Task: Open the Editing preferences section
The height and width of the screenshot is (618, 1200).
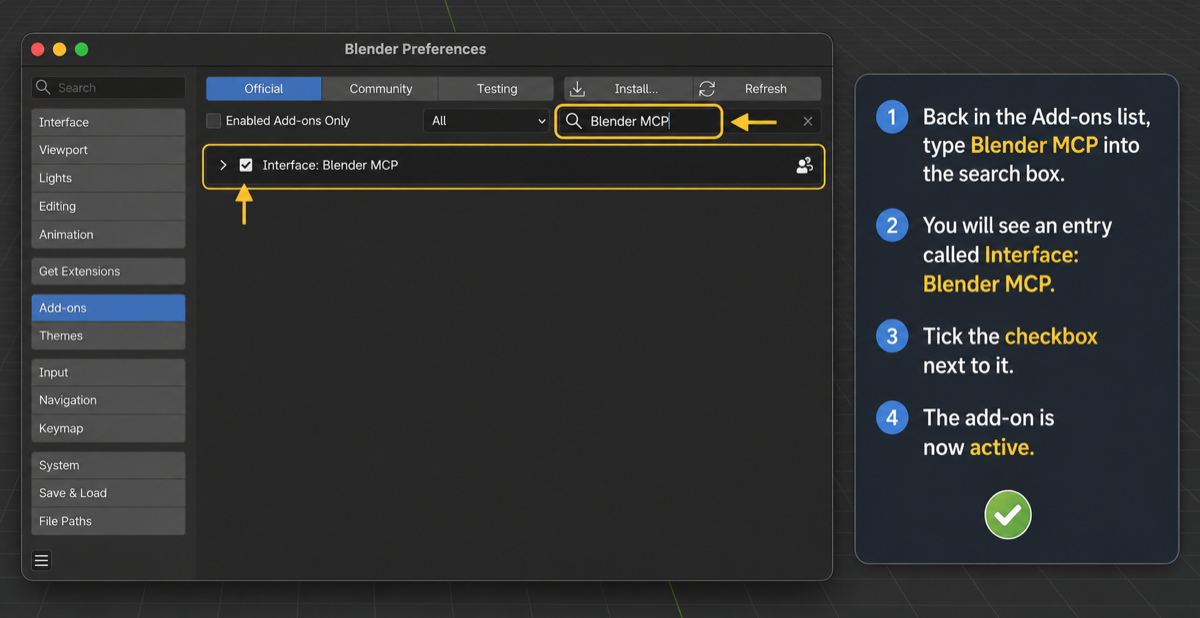Action: point(108,206)
